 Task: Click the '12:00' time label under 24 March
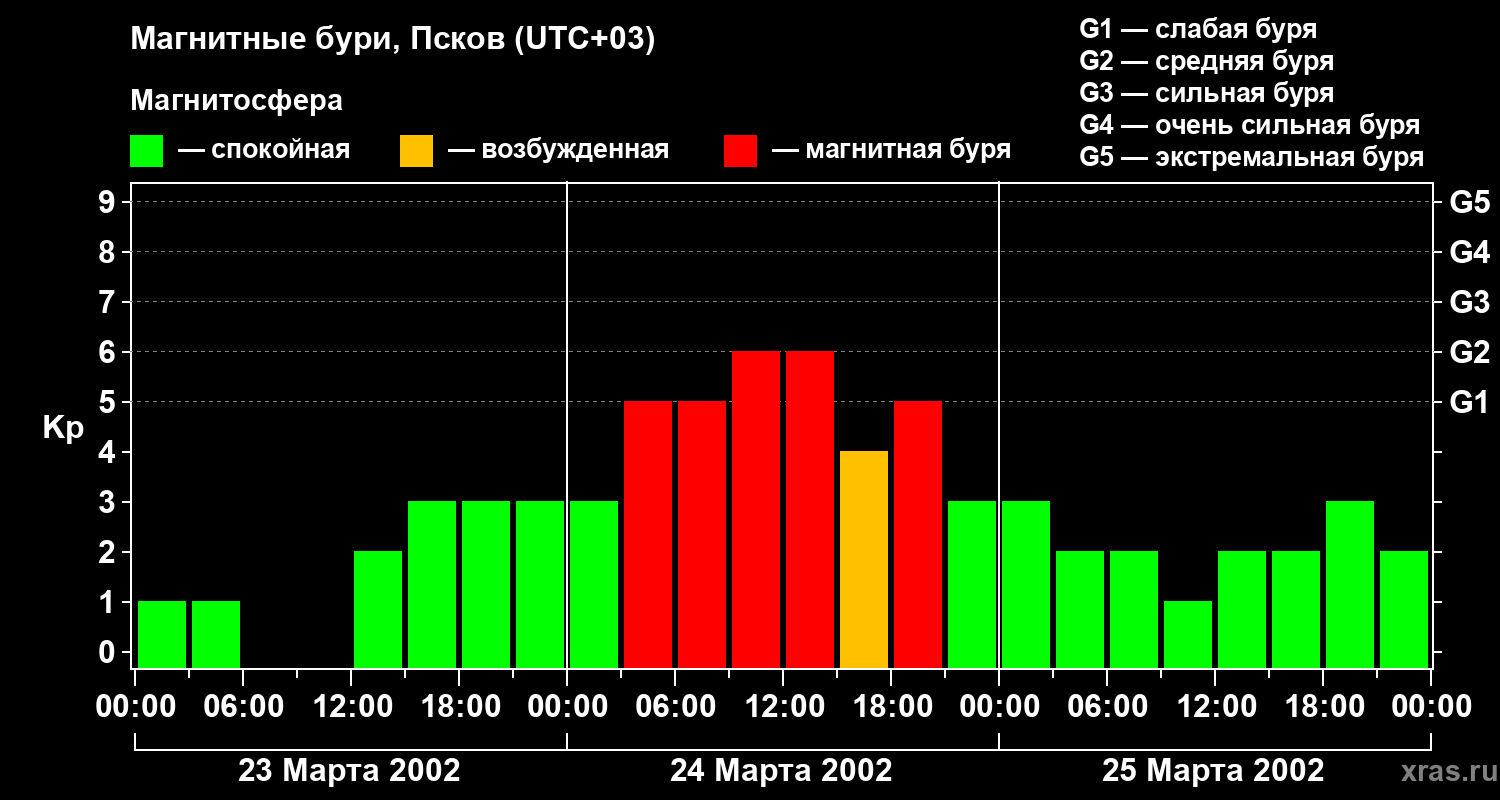[x=783, y=707]
